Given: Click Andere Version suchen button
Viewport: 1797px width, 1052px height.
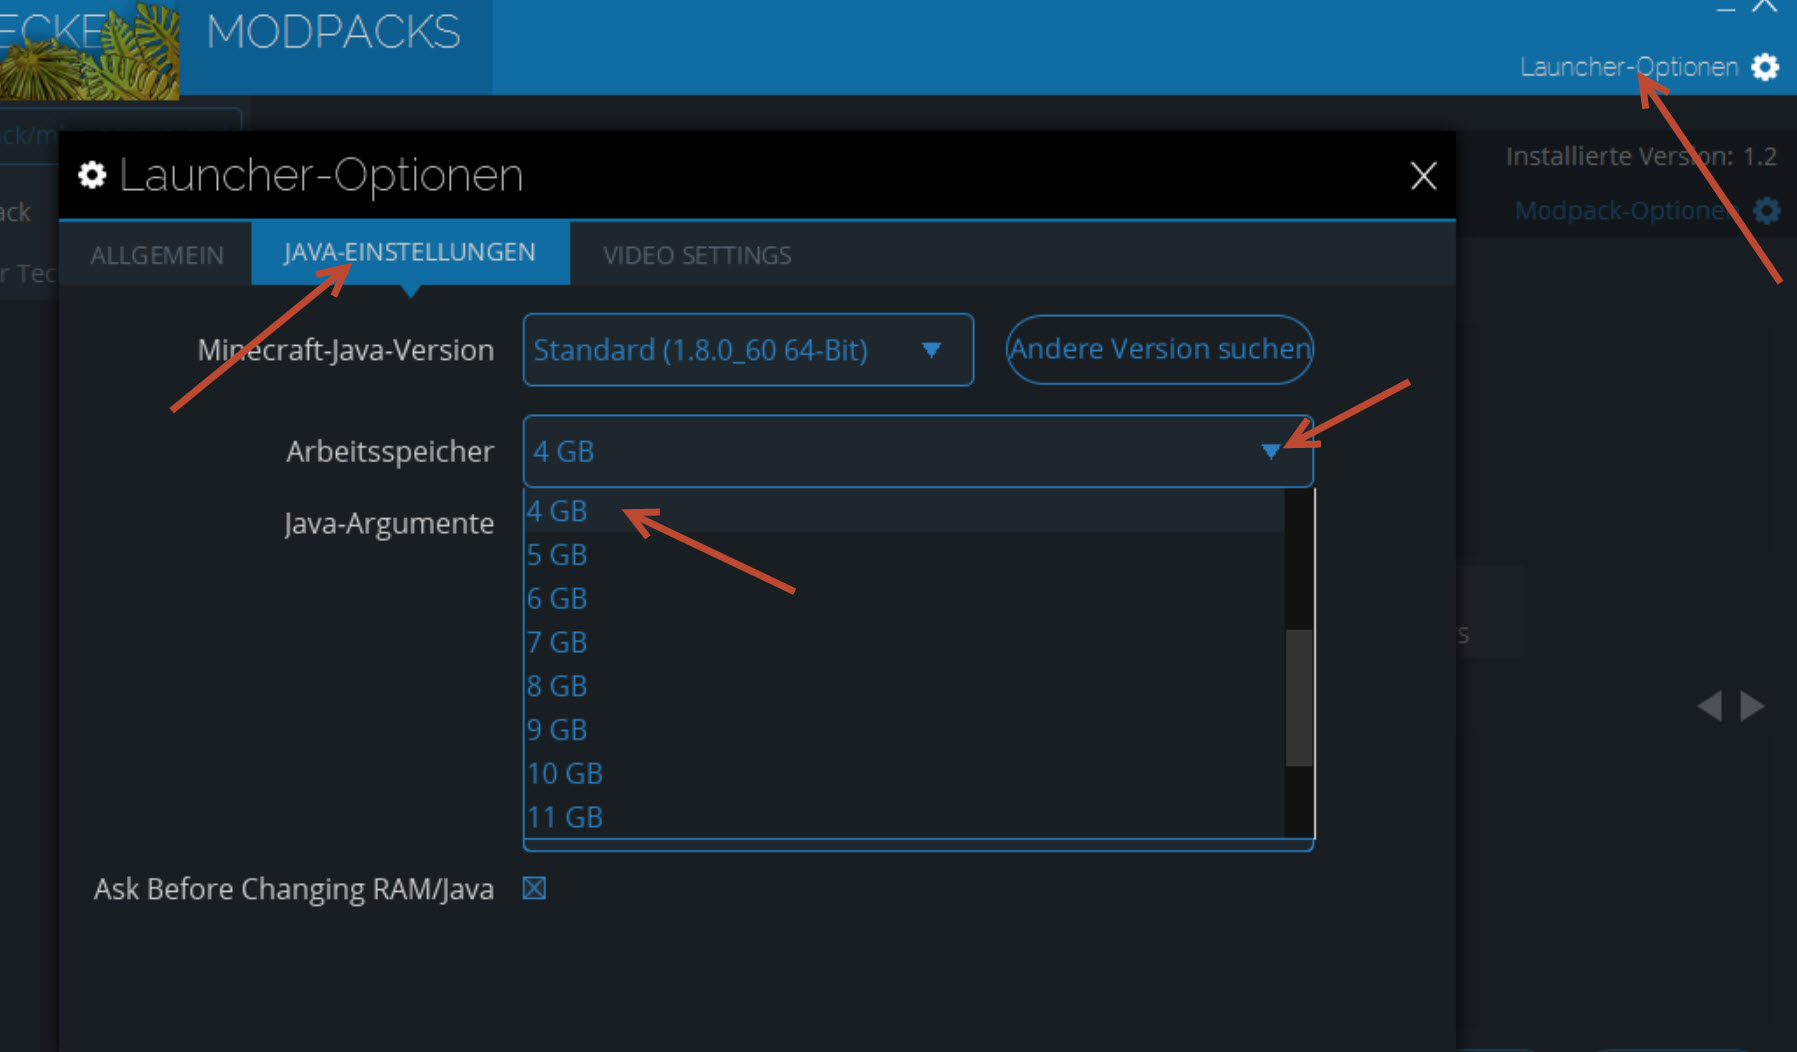Looking at the screenshot, I should (x=1159, y=349).
